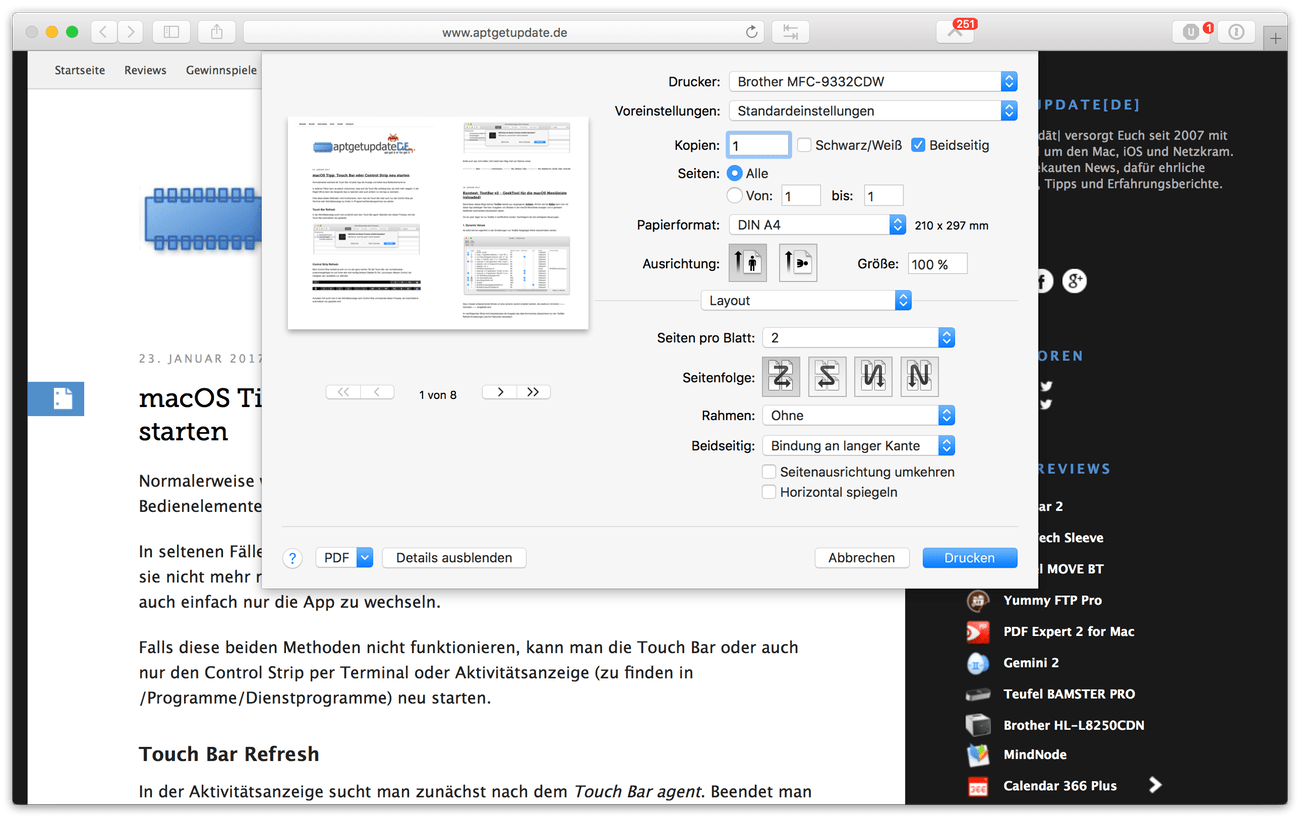This screenshot has height=817, width=1300.
Task: Uncheck the Beidseitig checkbox
Action: click(x=918, y=145)
